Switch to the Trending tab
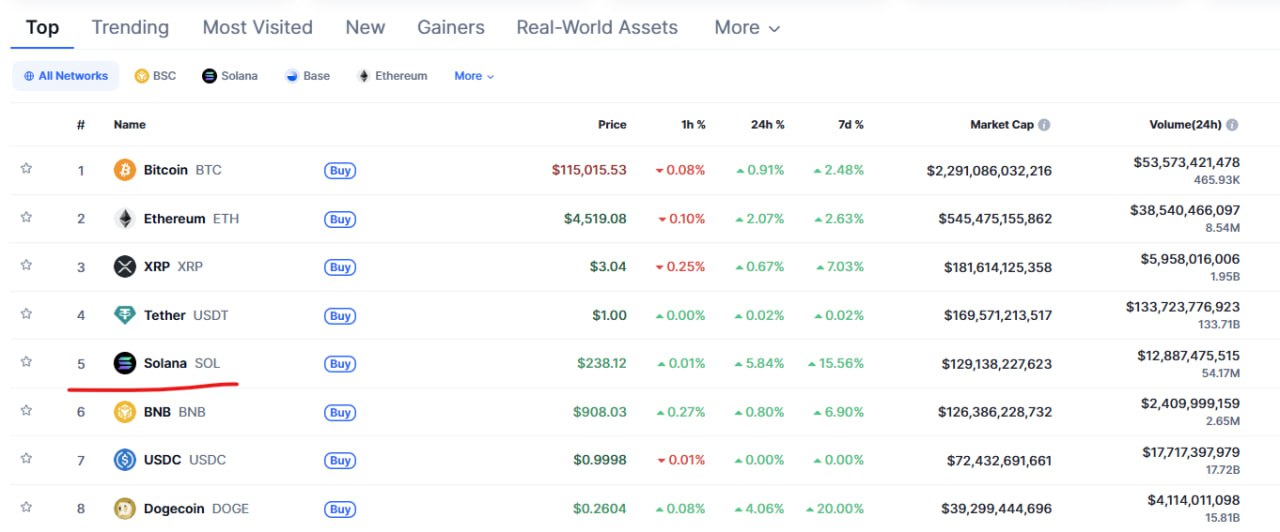Viewport: 1280px width, 532px height. [x=130, y=28]
